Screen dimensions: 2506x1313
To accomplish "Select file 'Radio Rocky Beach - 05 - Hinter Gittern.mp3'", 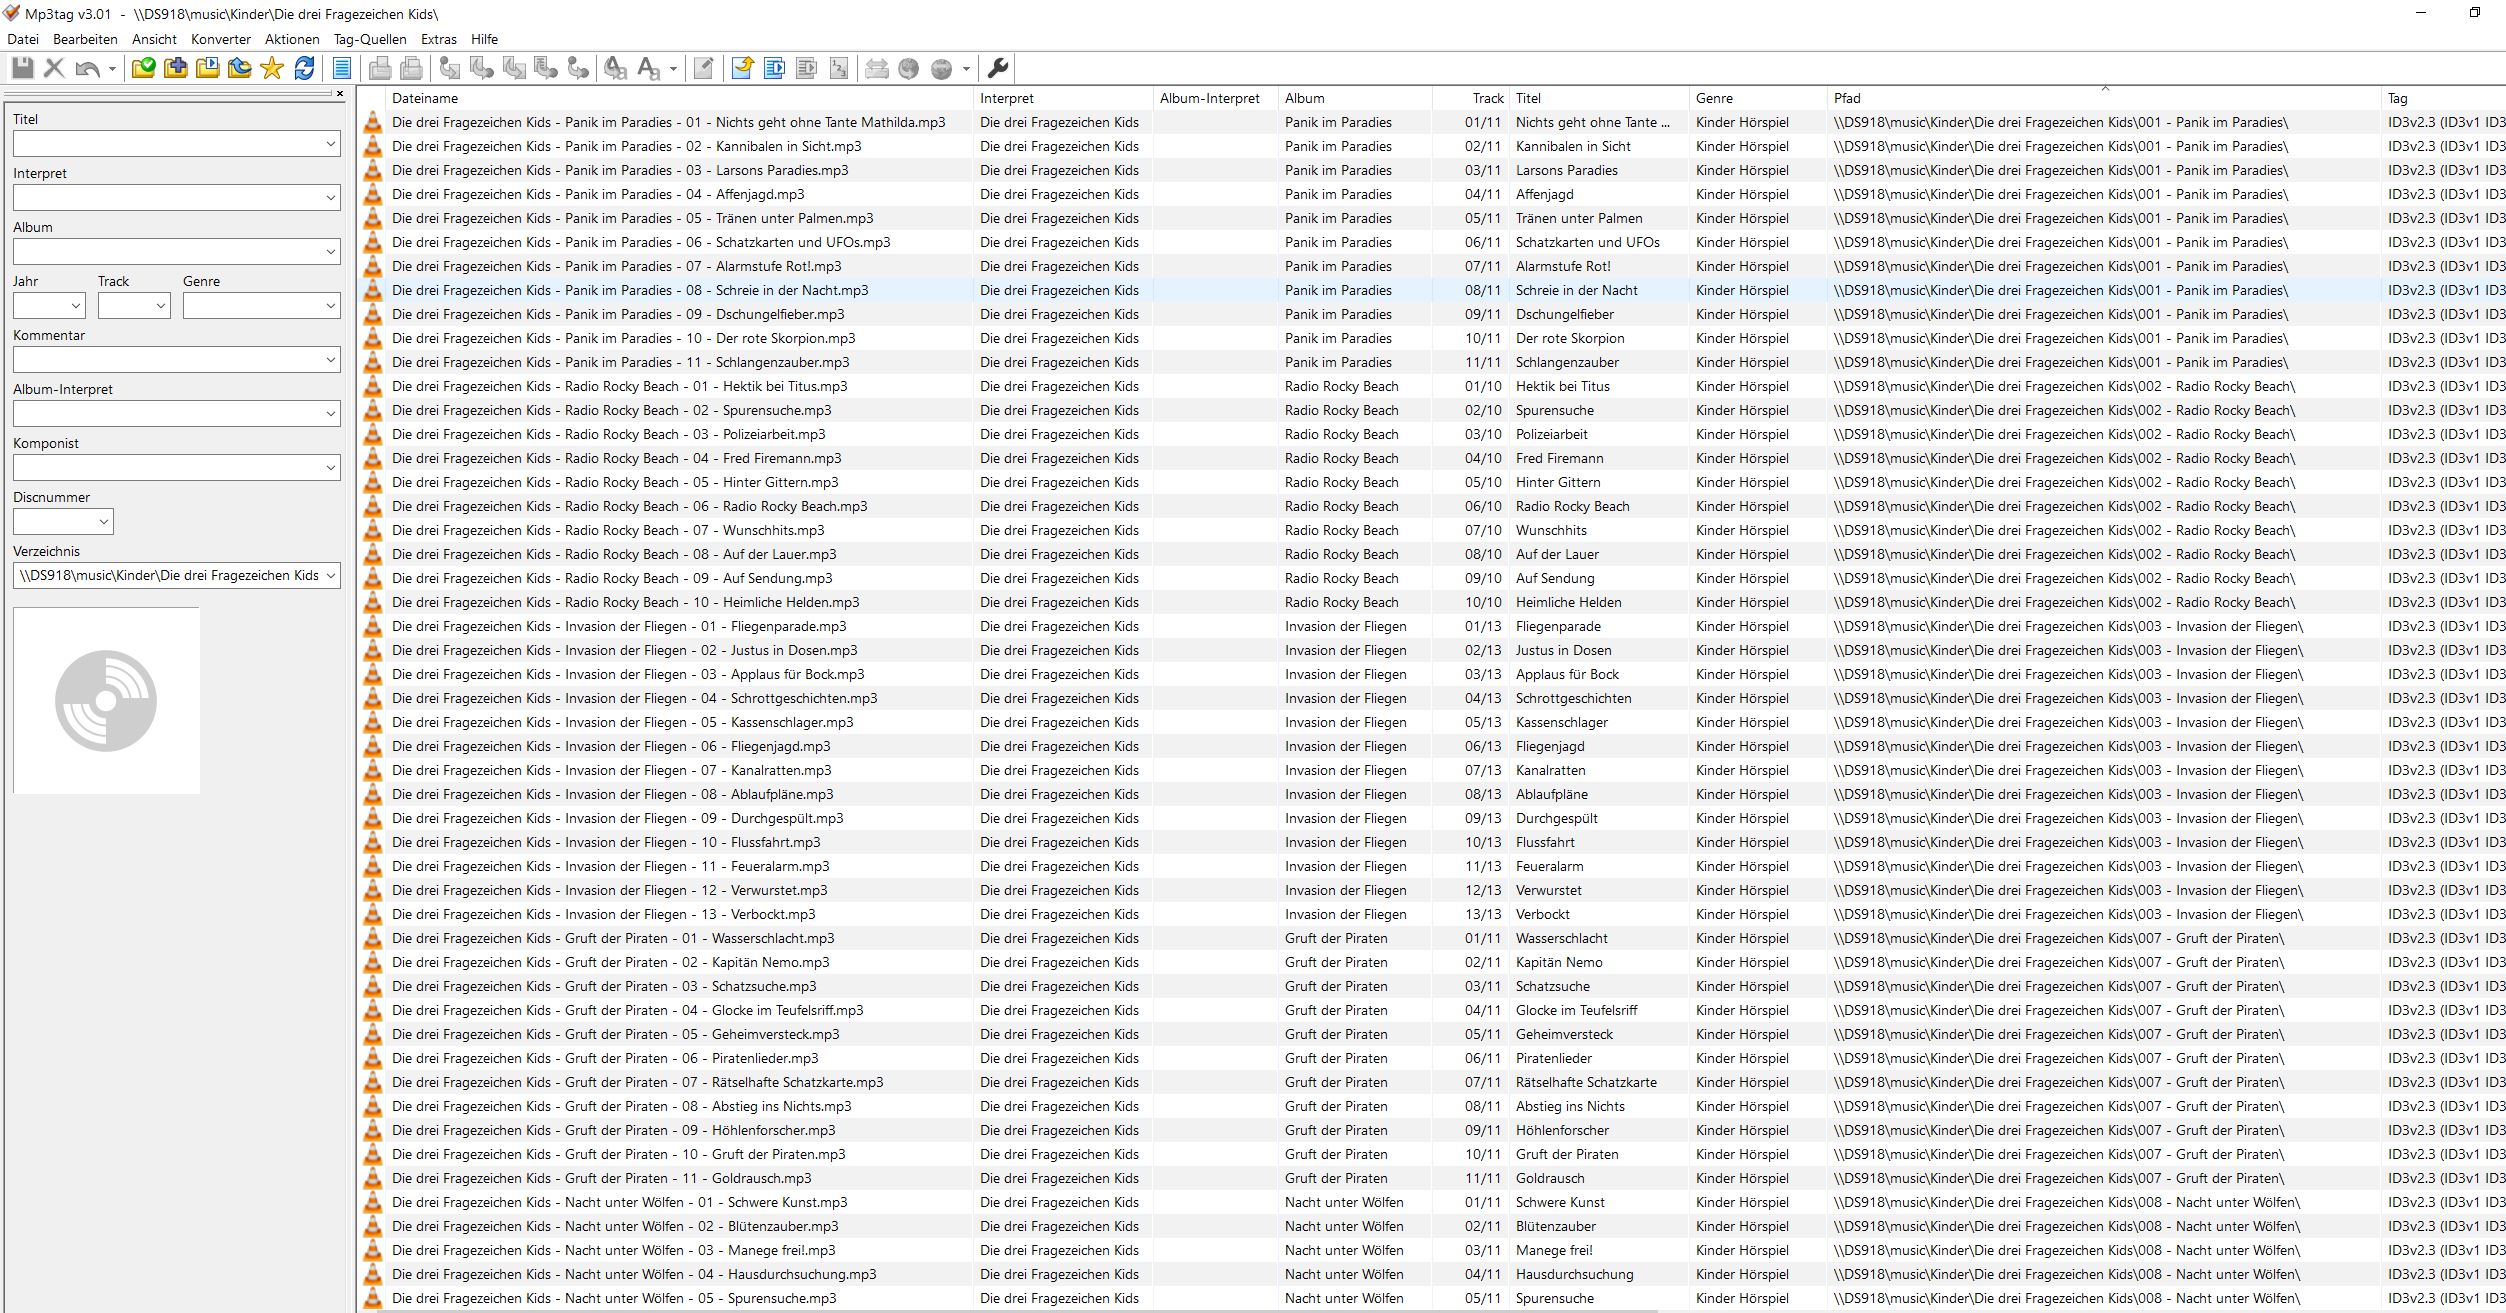I will pyautogui.click(x=615, y=482).
